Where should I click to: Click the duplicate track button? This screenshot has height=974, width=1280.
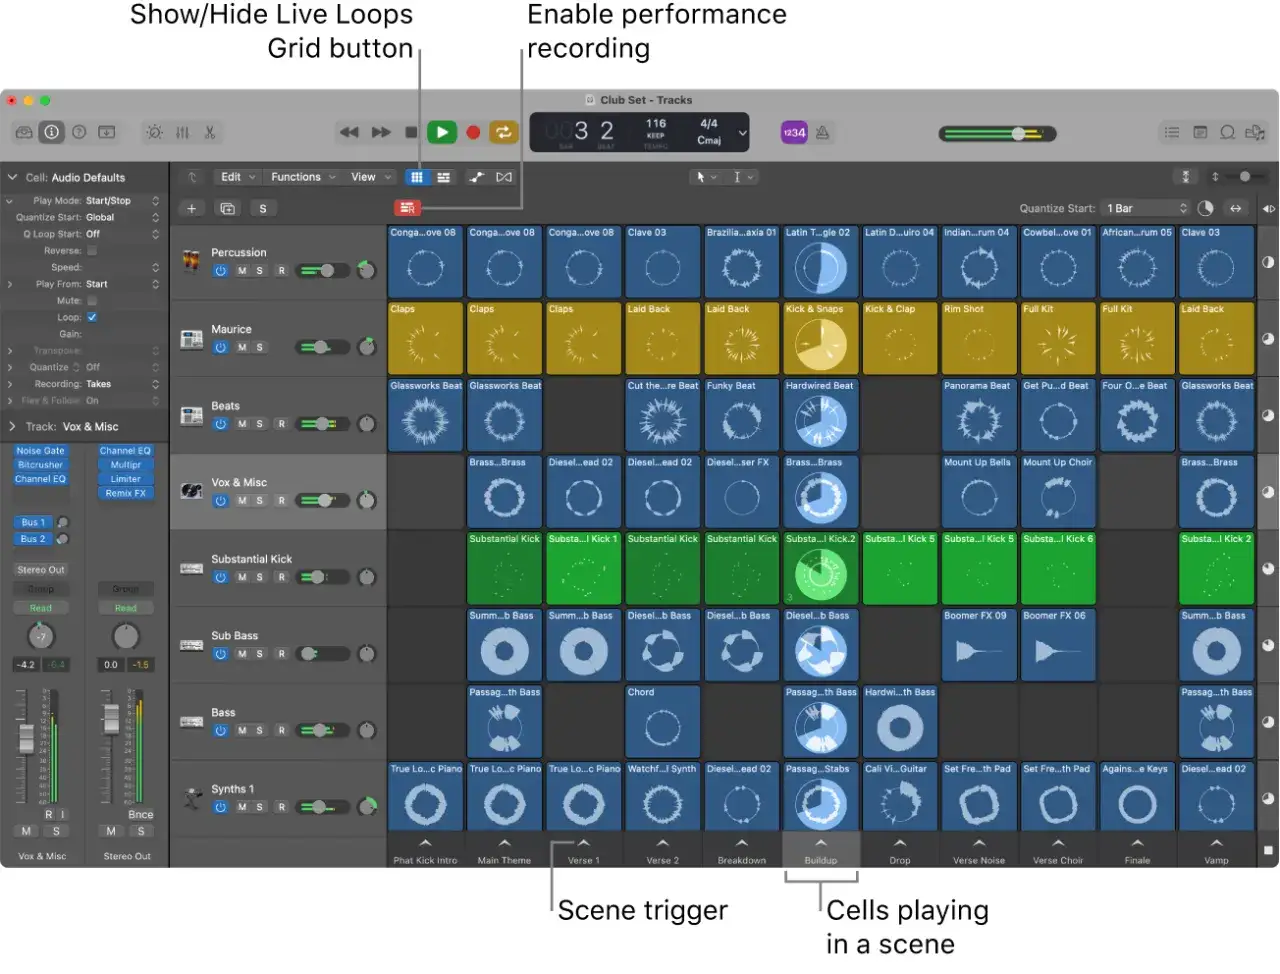(x=228, y=208)
